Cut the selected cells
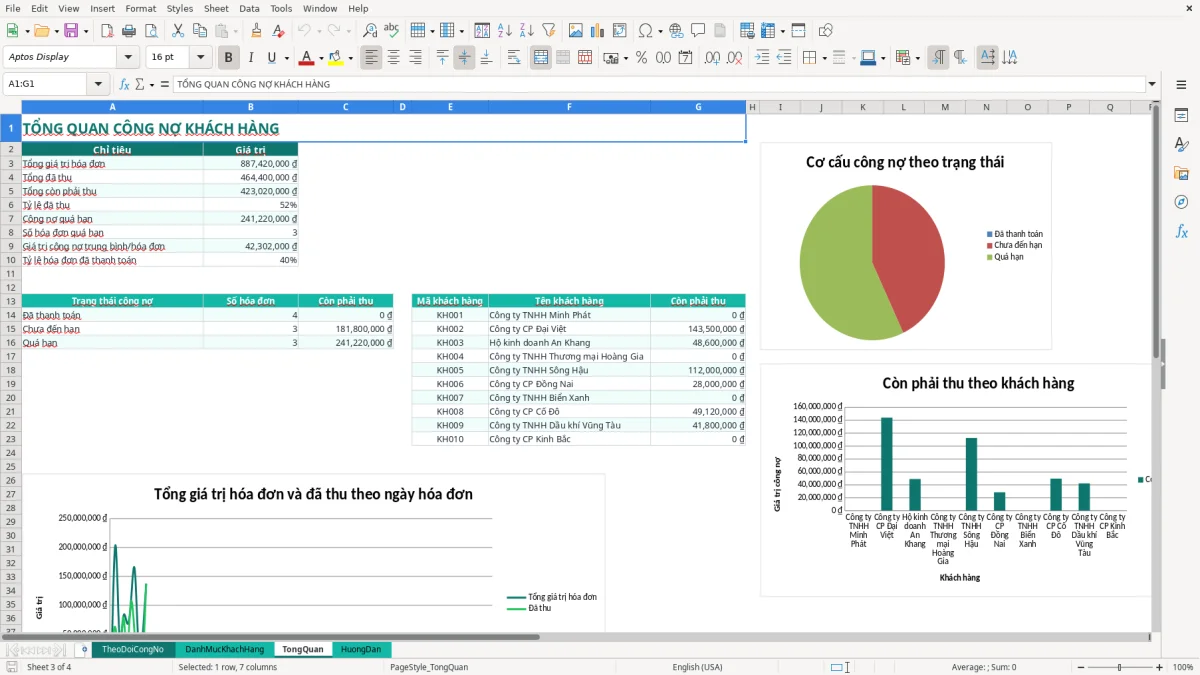Image resolution: width=1200 pixels, height=675 pixels. tap(178, 31)
